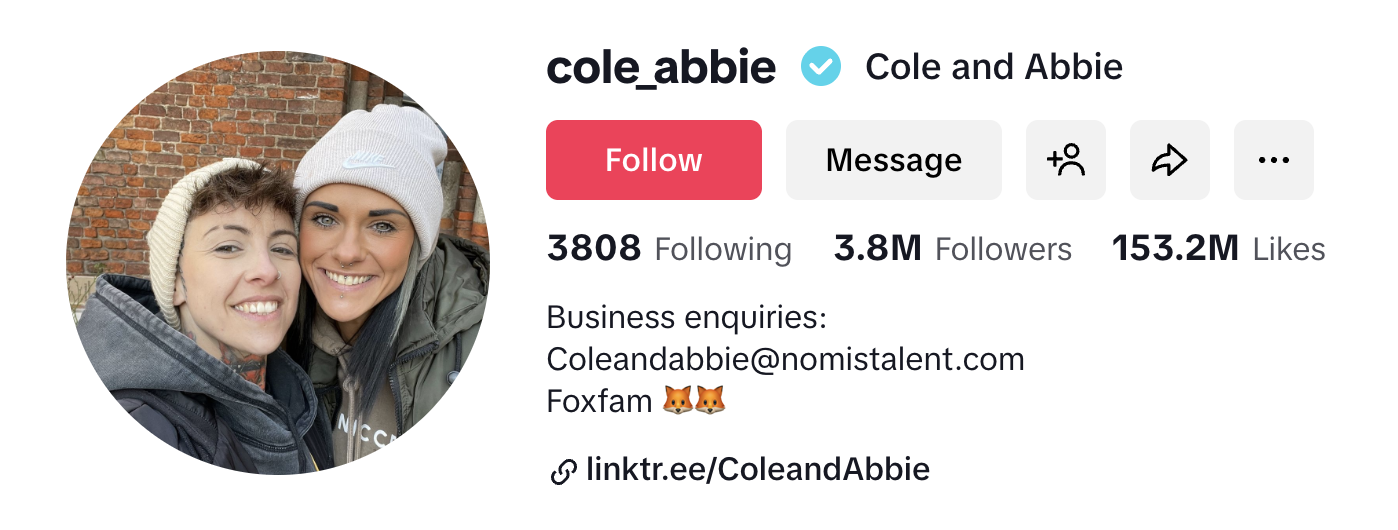Image resolution: width=1398 pixels, height=530 pixels.
Task: Open a Message to cole_abbie
Action: [x=894, y=160]
